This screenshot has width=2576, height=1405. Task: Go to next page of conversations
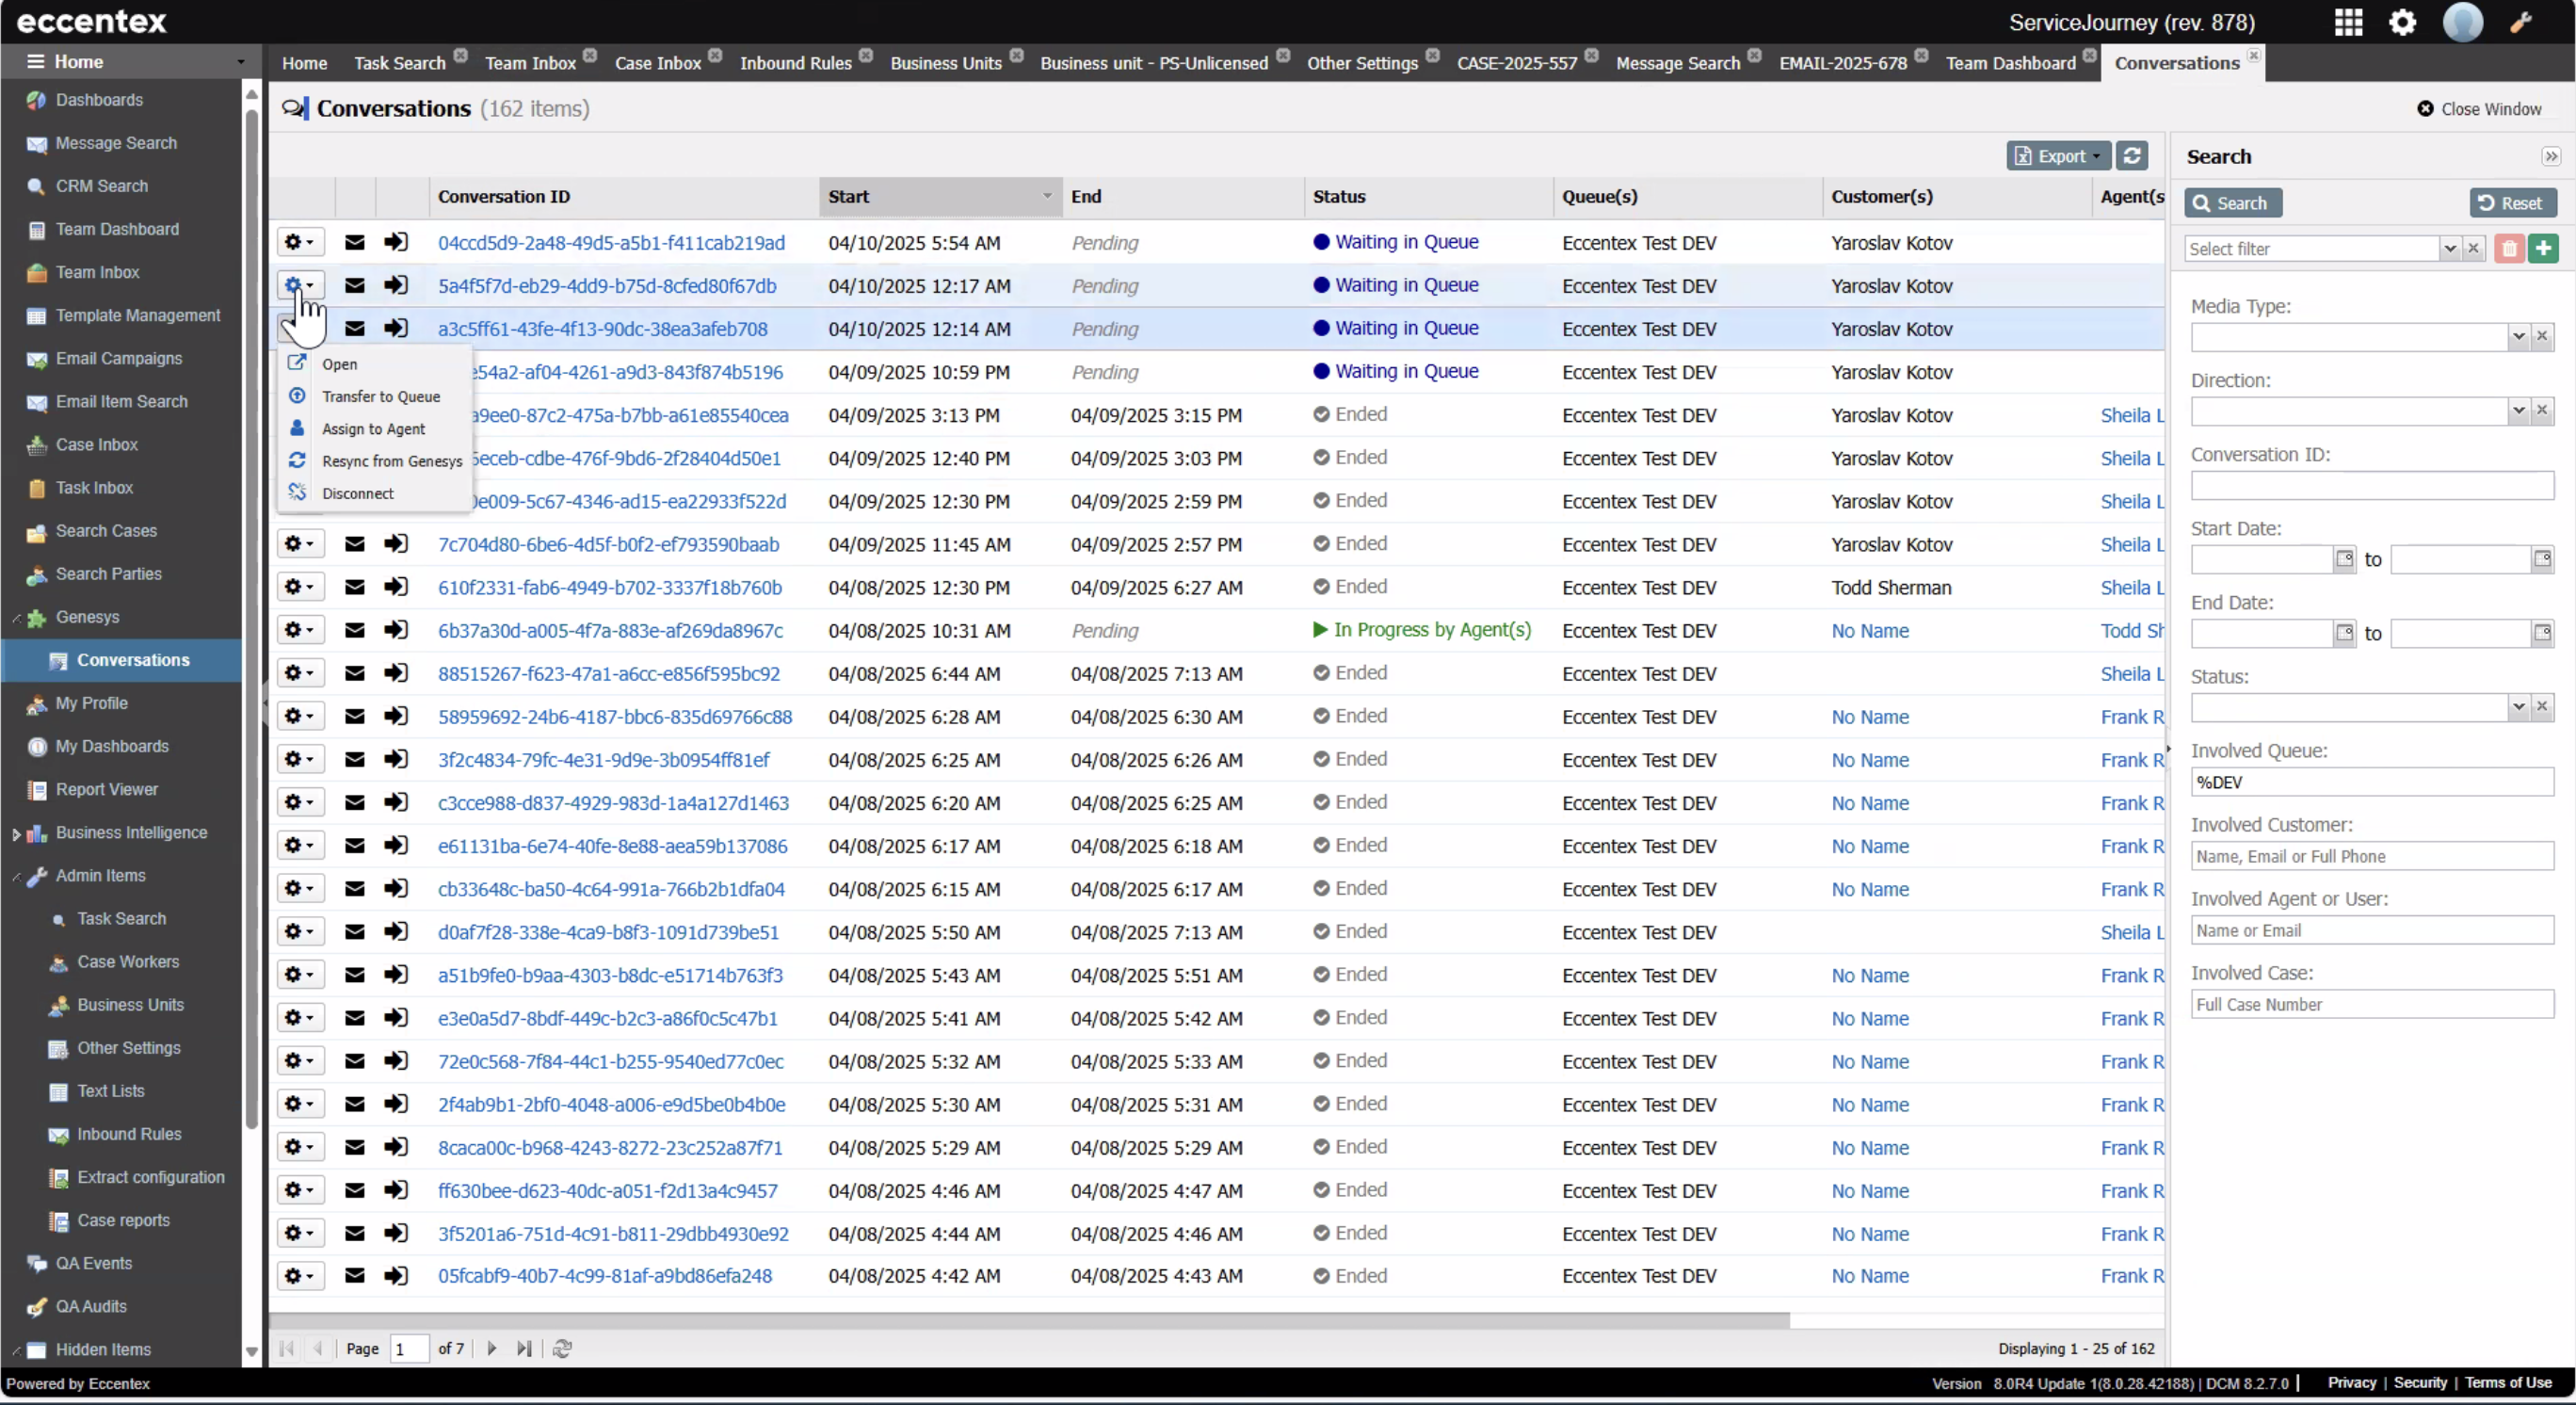pyautogui.click(x=491, y=1349)
